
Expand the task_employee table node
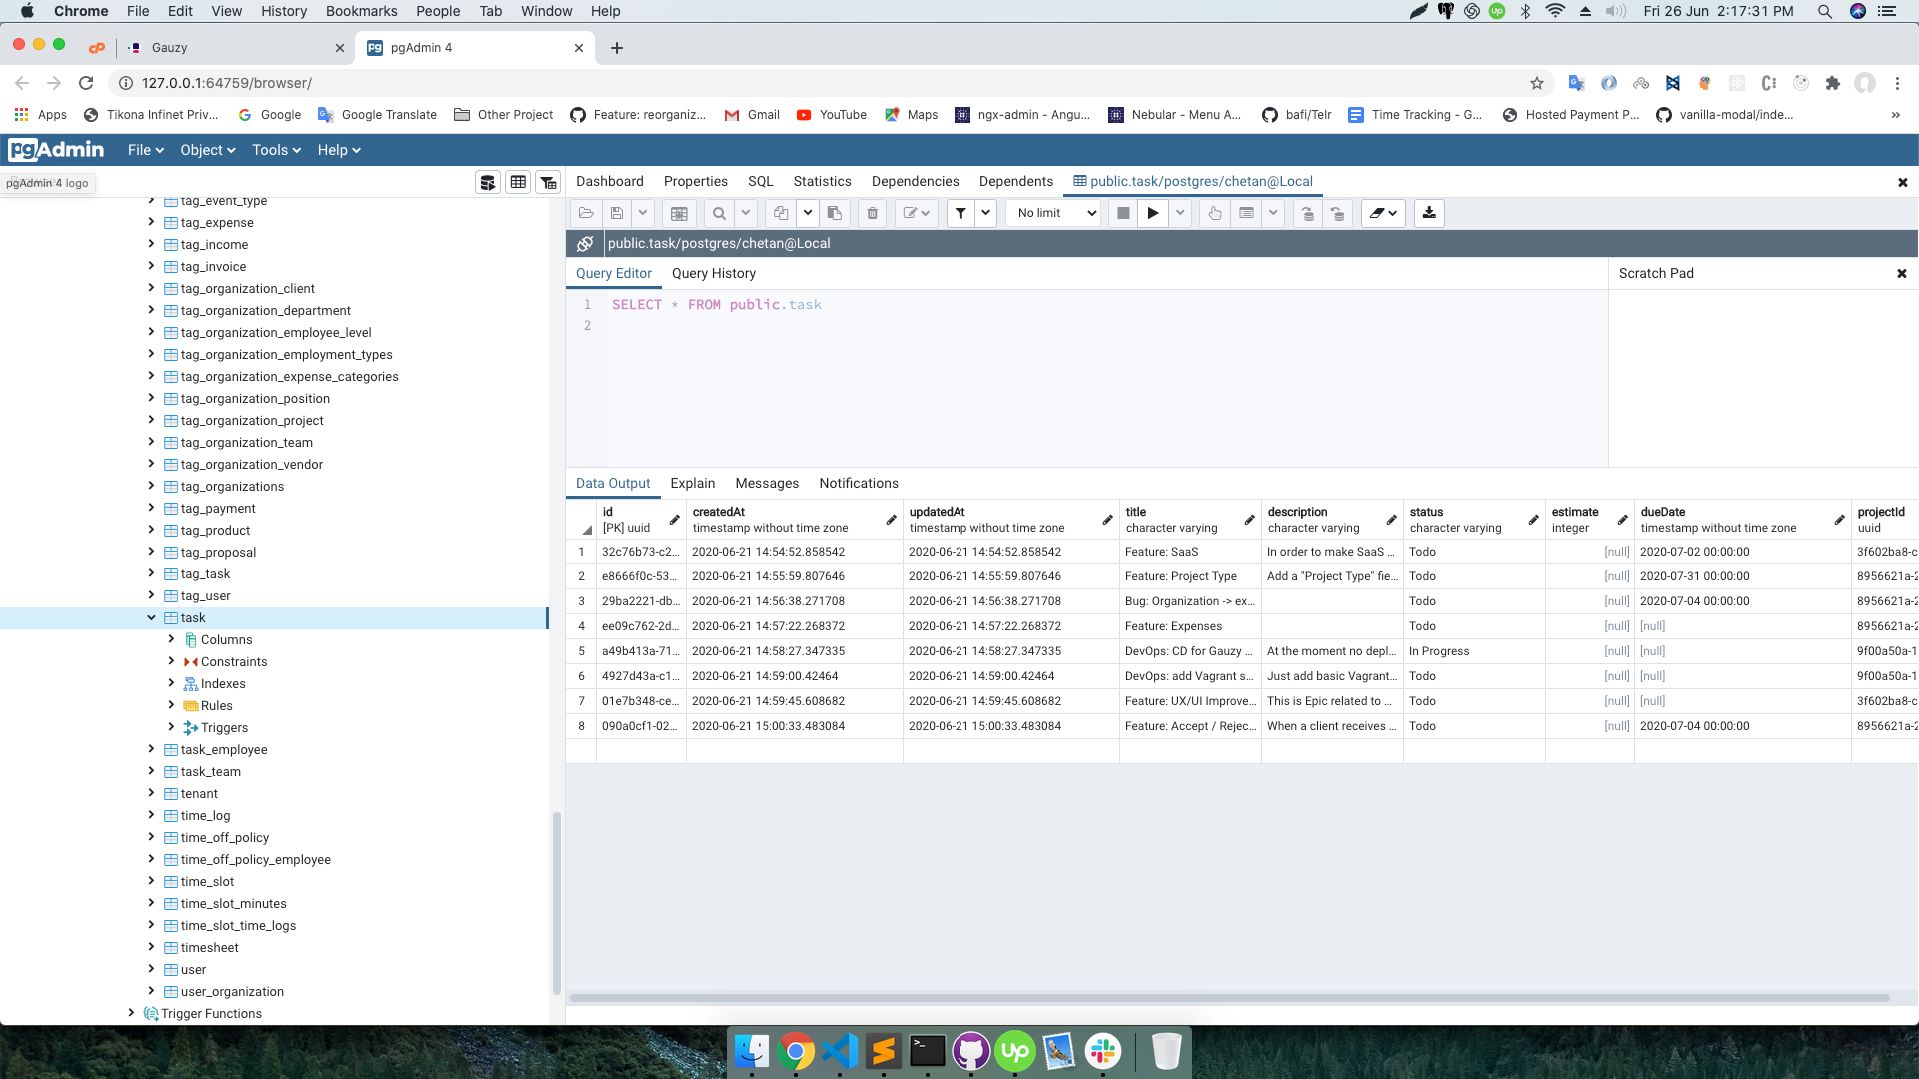pos(151,750)
